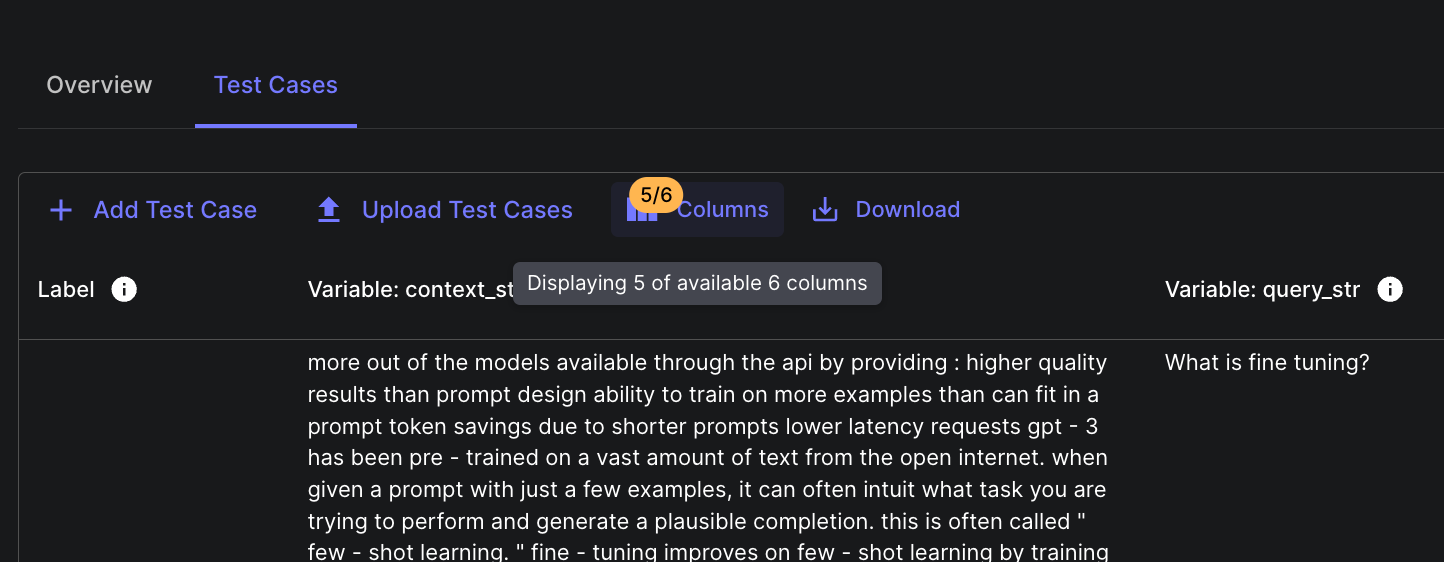Click the info icon beside query_str
1444x562 pixels.
coord(1389,290)
